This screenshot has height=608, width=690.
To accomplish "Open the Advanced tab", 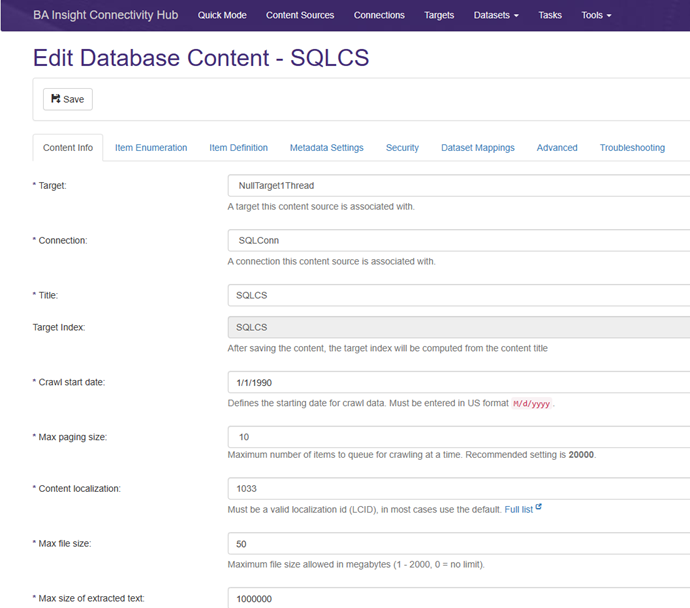I will [557, 147].
